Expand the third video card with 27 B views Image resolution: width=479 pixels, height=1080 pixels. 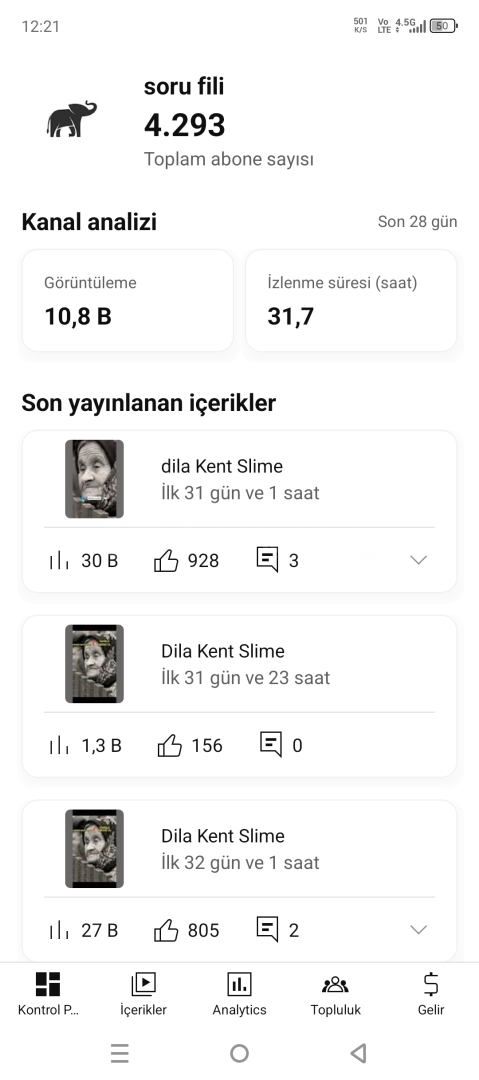(418, 930)
